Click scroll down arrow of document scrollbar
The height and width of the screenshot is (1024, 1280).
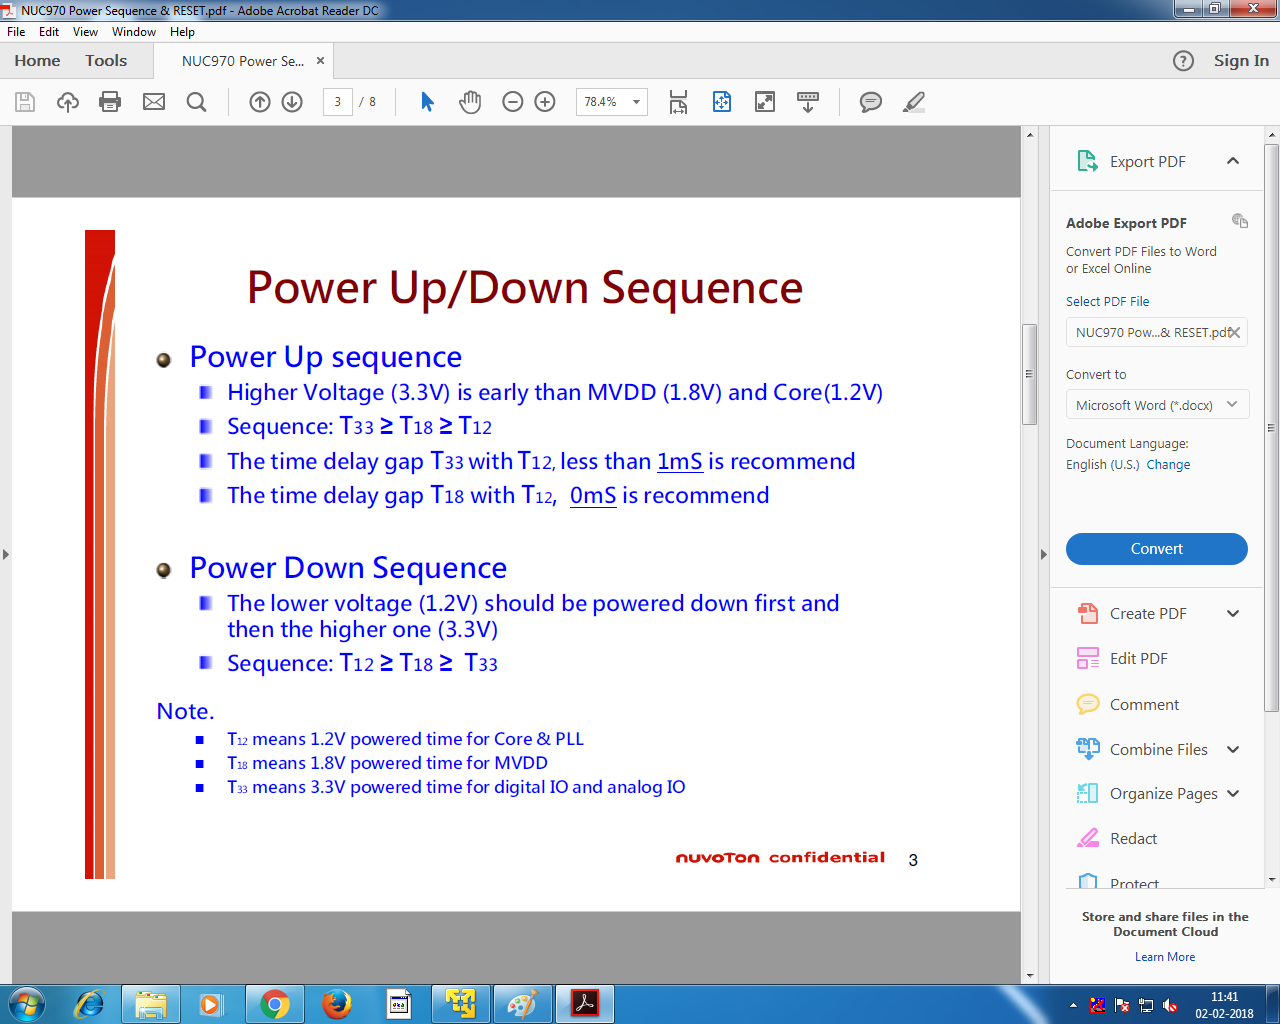(1029, 976)
